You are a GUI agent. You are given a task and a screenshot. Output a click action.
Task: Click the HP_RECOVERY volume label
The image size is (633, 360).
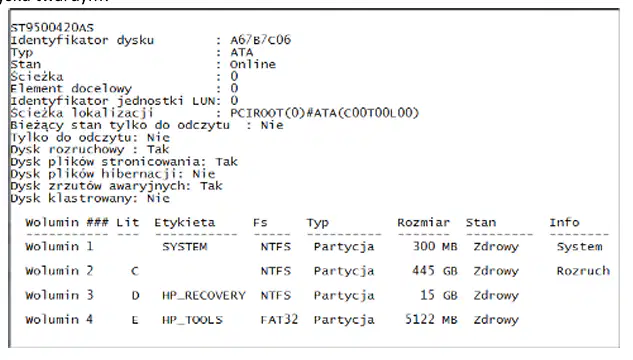204,295
